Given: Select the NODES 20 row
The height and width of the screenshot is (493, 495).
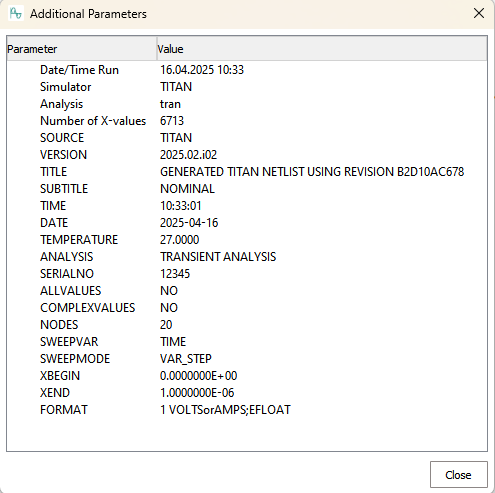Looking at the screenshot, I should click(247, 325).
